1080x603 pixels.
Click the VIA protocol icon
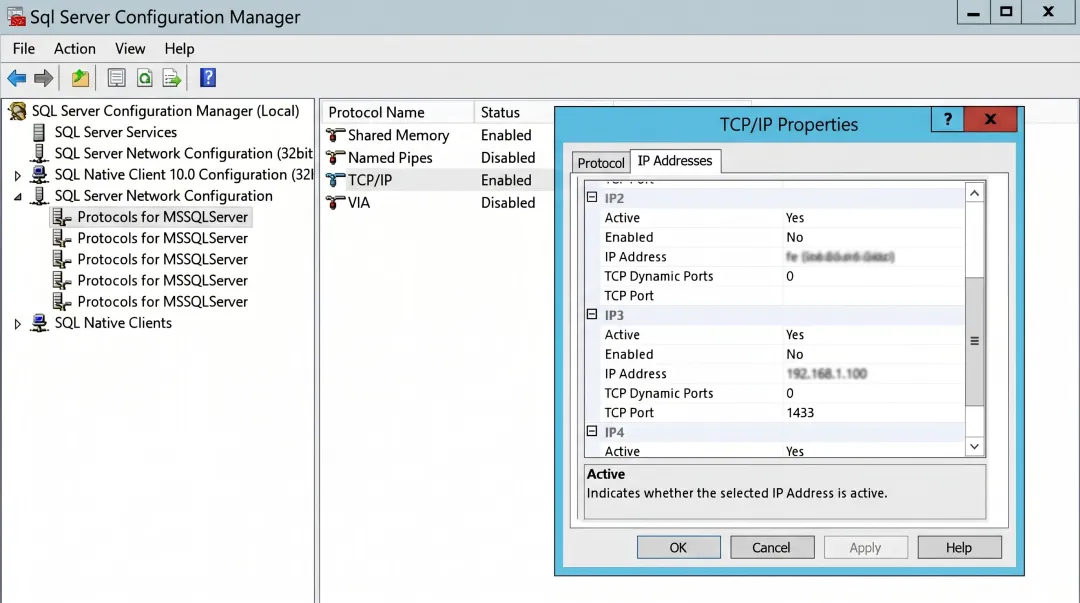335,203
